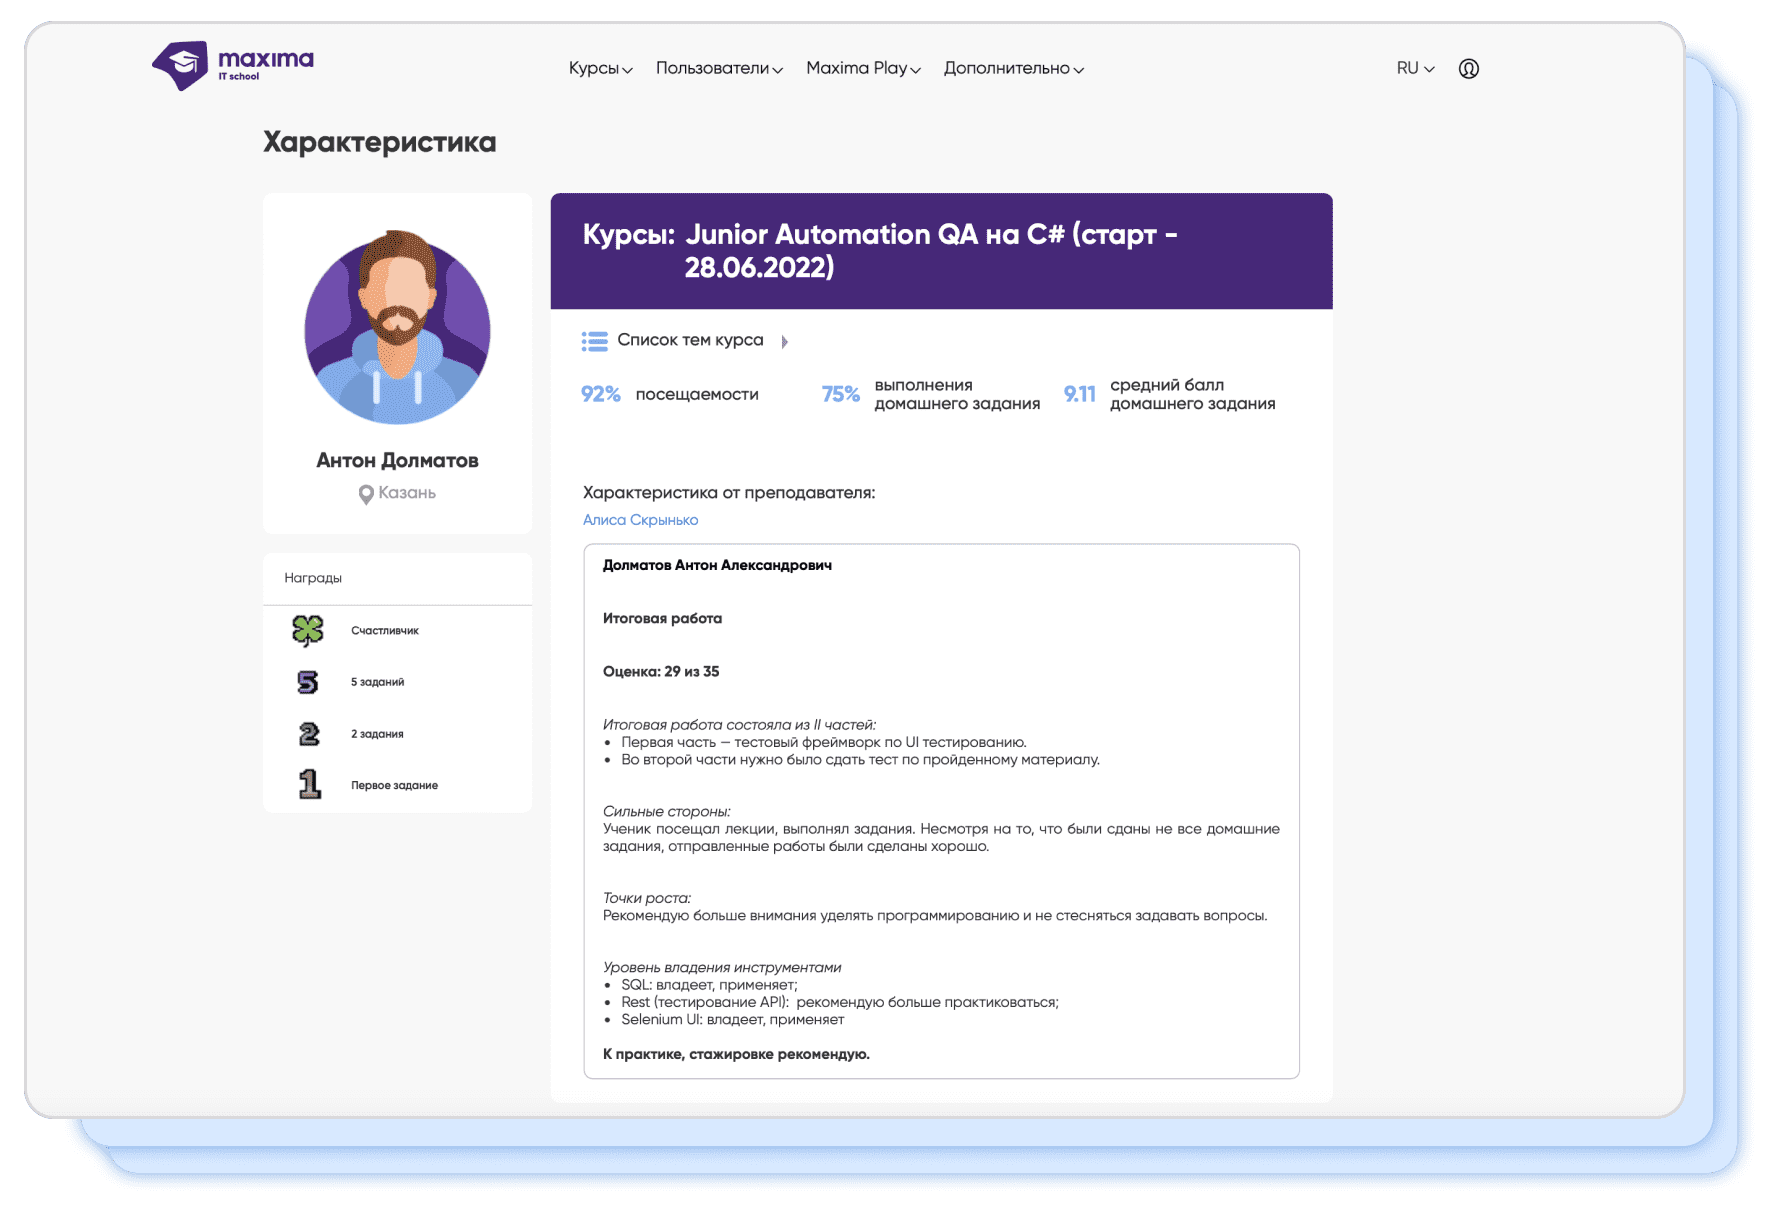The width and height of the screenshot is (1779, 1215).
Task: Click the 75% homework completion value
Action: tap(840, 395)
